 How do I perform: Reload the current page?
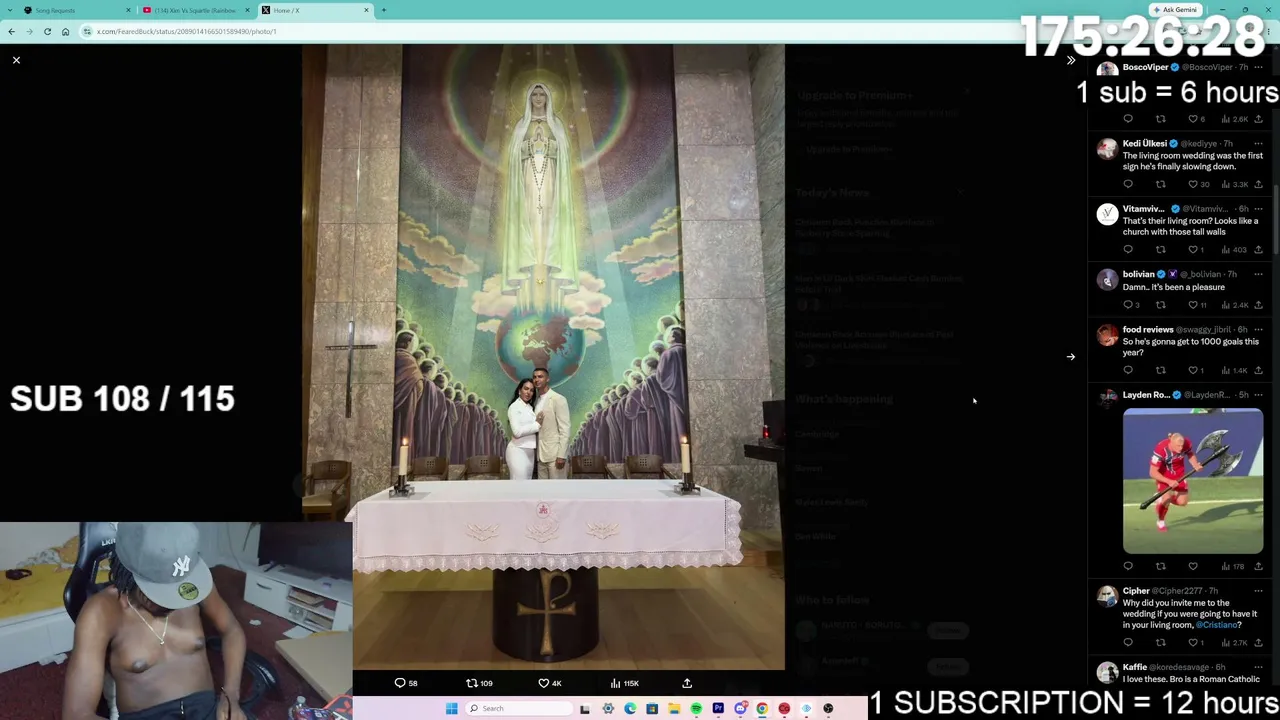coord(47,31)
